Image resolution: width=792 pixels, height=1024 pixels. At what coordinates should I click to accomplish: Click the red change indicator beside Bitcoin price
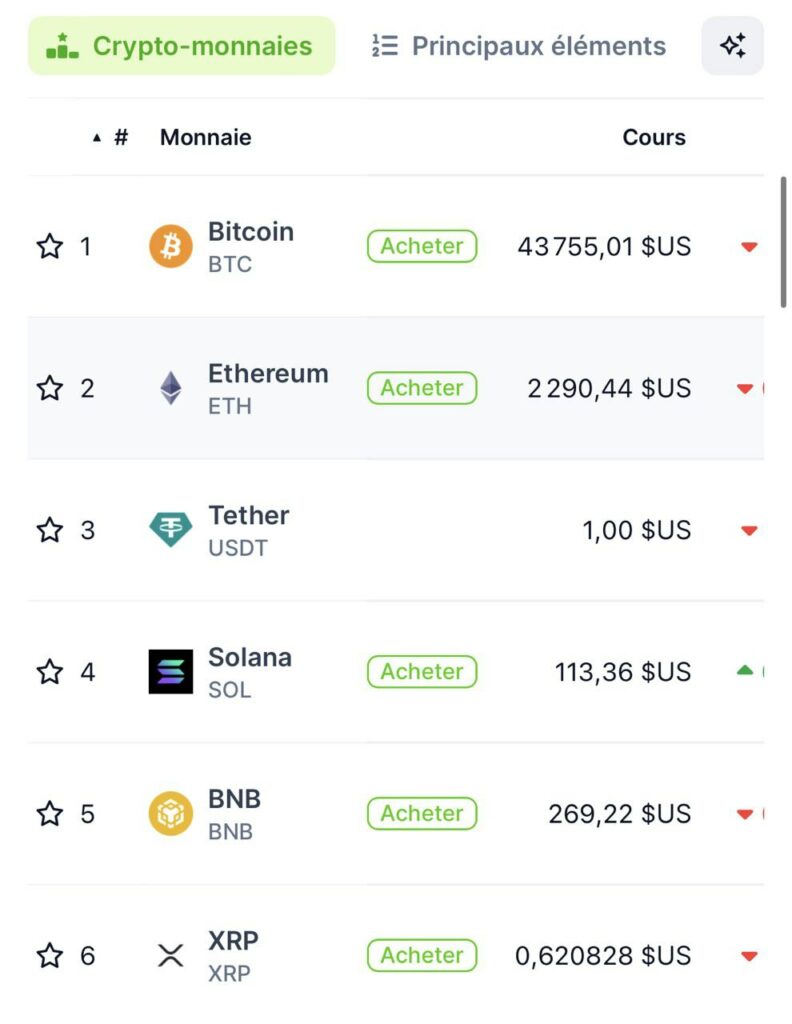tap(748, 246)
